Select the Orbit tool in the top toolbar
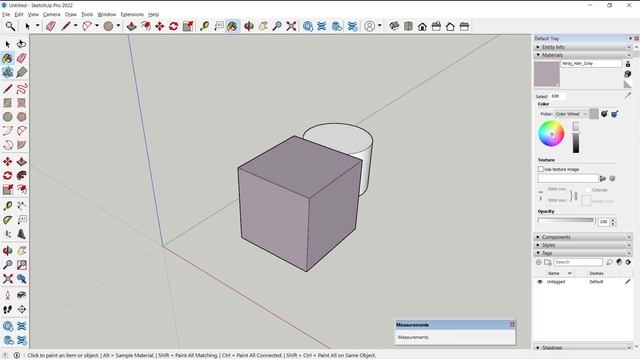This screenshot has width=640, height=360. coord(249,27)
